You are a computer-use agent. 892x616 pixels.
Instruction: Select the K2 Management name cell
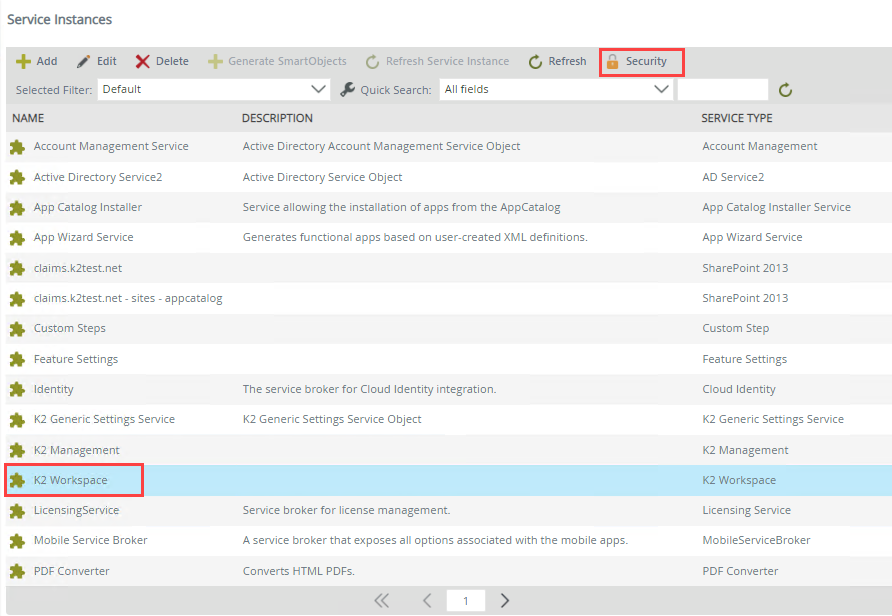77,450
